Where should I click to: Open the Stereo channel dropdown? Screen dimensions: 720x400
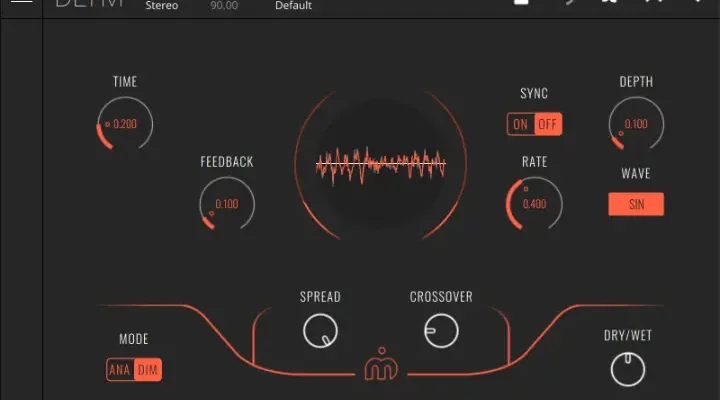click(162, 5)
